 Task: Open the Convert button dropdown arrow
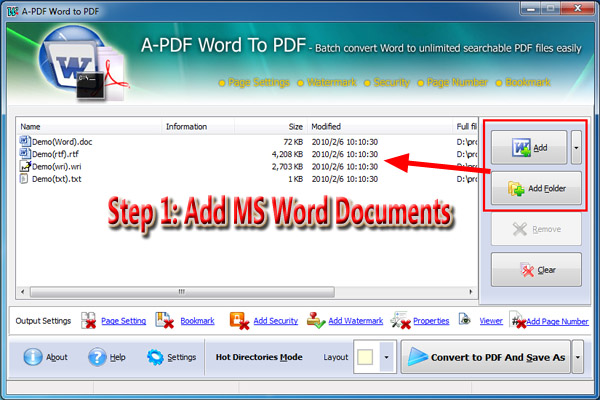click(577, 357)
